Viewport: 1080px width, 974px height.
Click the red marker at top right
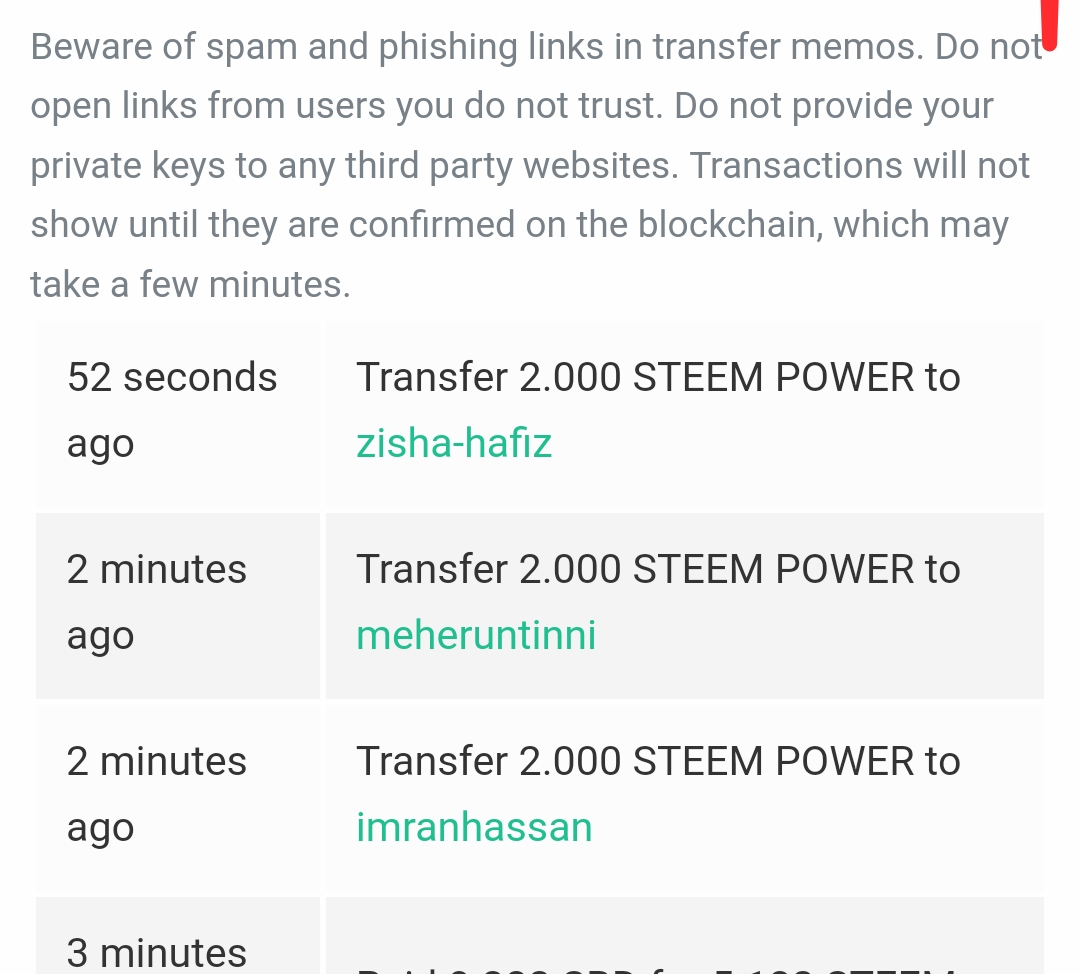click(1049, 25)
